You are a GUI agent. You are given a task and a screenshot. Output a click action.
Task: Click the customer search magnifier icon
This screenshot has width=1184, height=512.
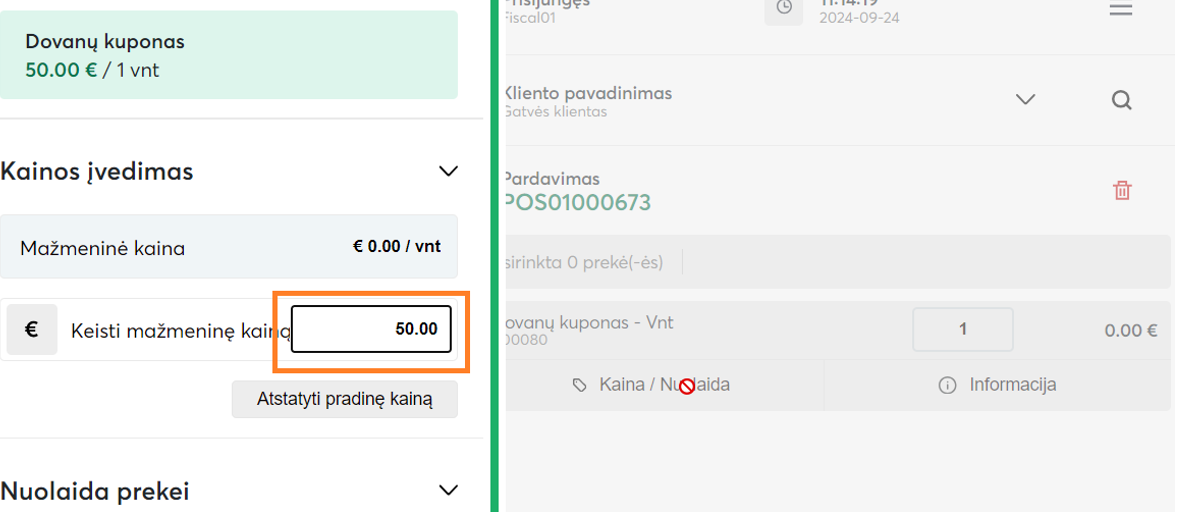(1121, 100)
